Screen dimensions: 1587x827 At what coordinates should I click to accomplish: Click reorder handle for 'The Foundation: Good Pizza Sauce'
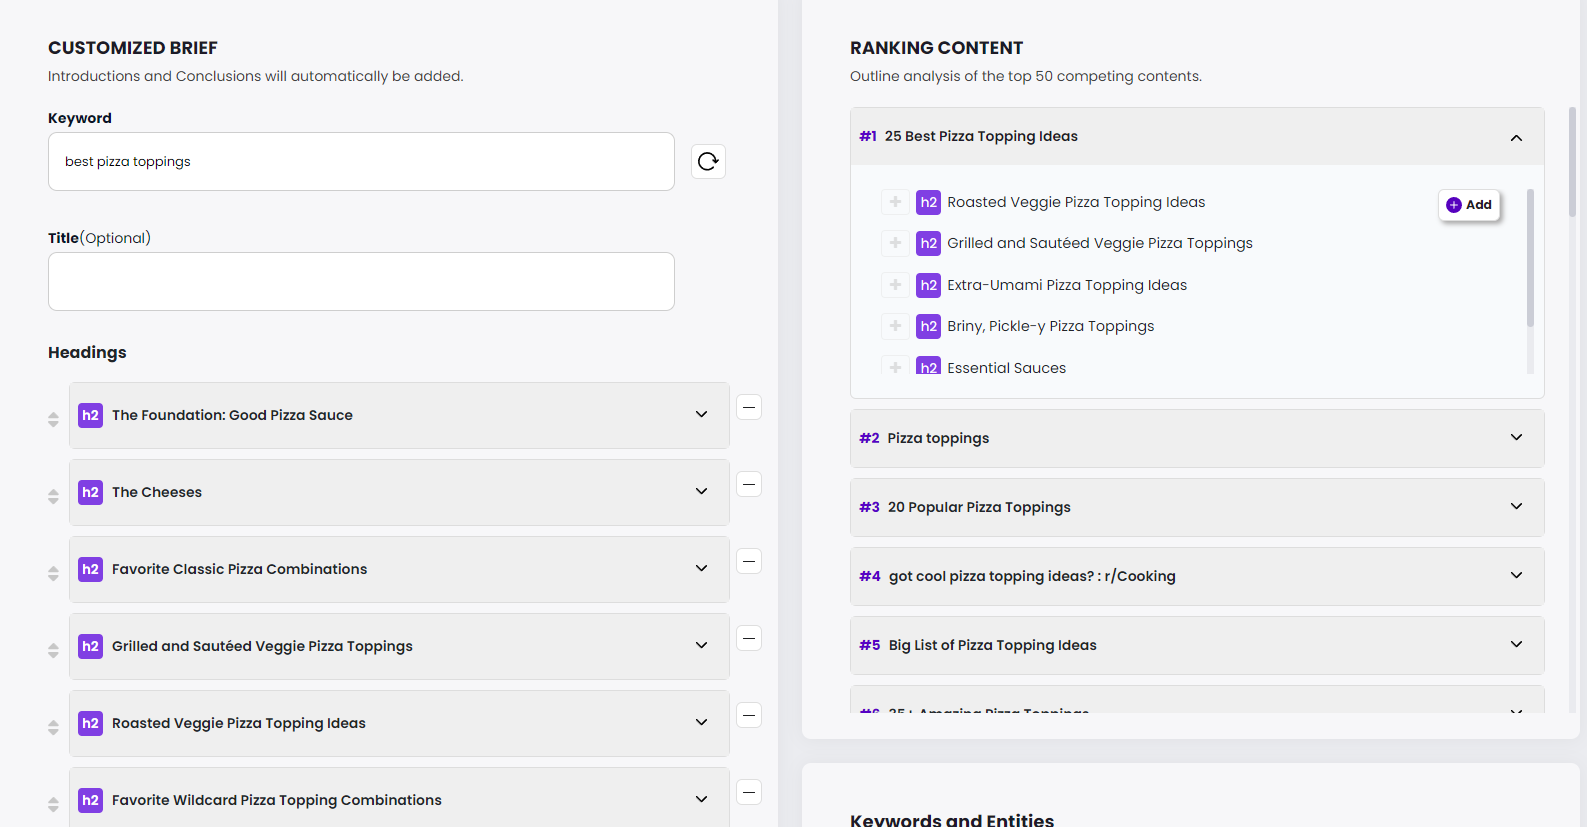pyautogui.click(x=53, y=419)
